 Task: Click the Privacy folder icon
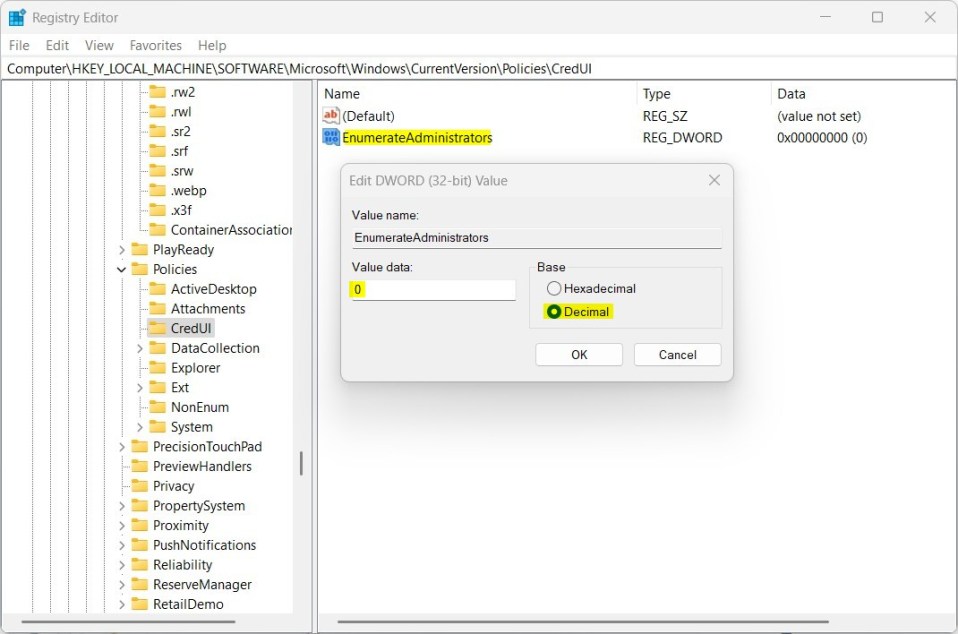pos(140,486)
